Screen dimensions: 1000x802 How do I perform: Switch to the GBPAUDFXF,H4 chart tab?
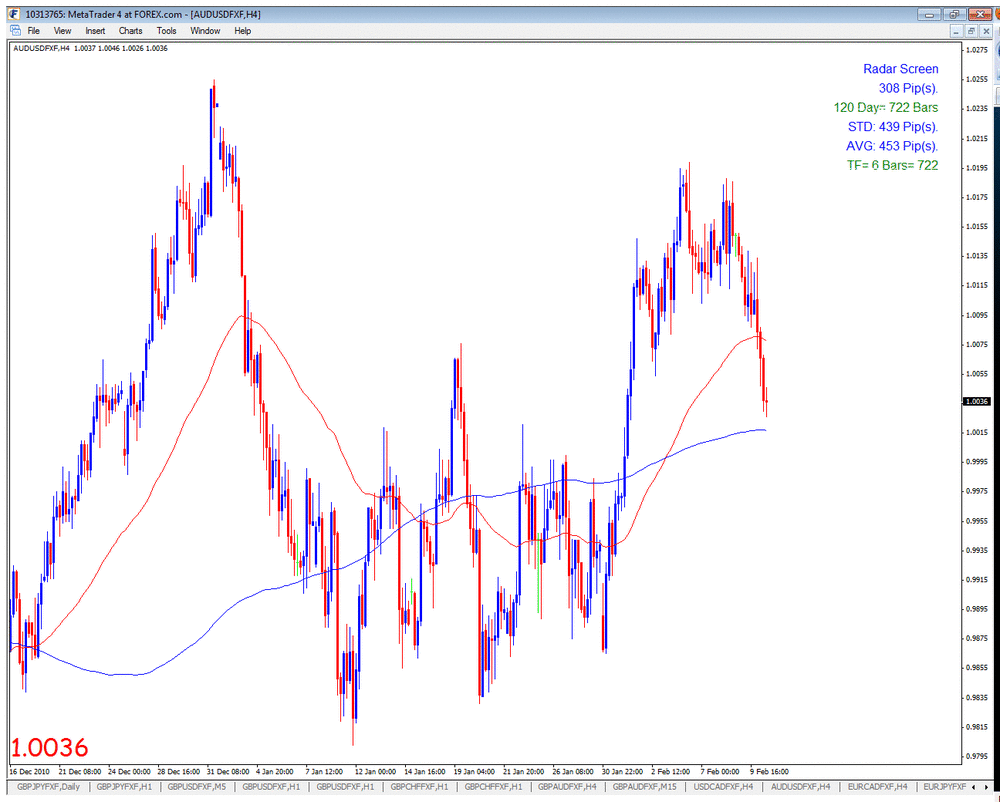coord(567,787)
